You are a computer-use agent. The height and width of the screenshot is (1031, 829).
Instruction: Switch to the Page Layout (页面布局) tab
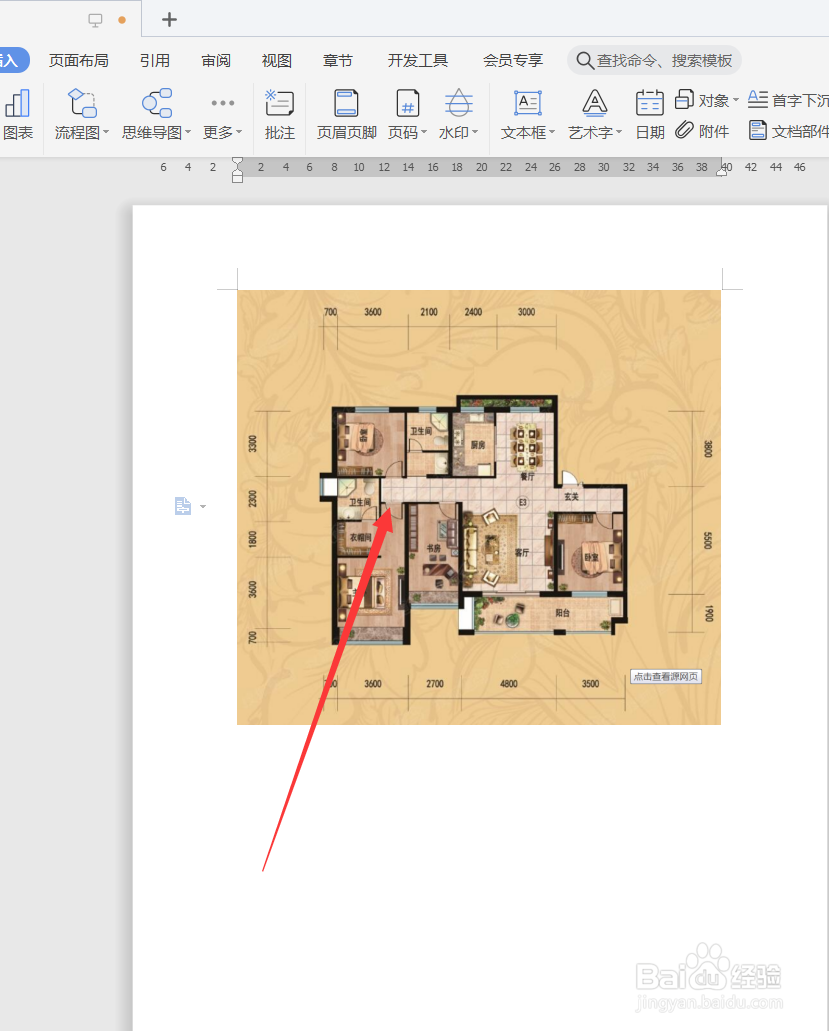coord(79,60)
